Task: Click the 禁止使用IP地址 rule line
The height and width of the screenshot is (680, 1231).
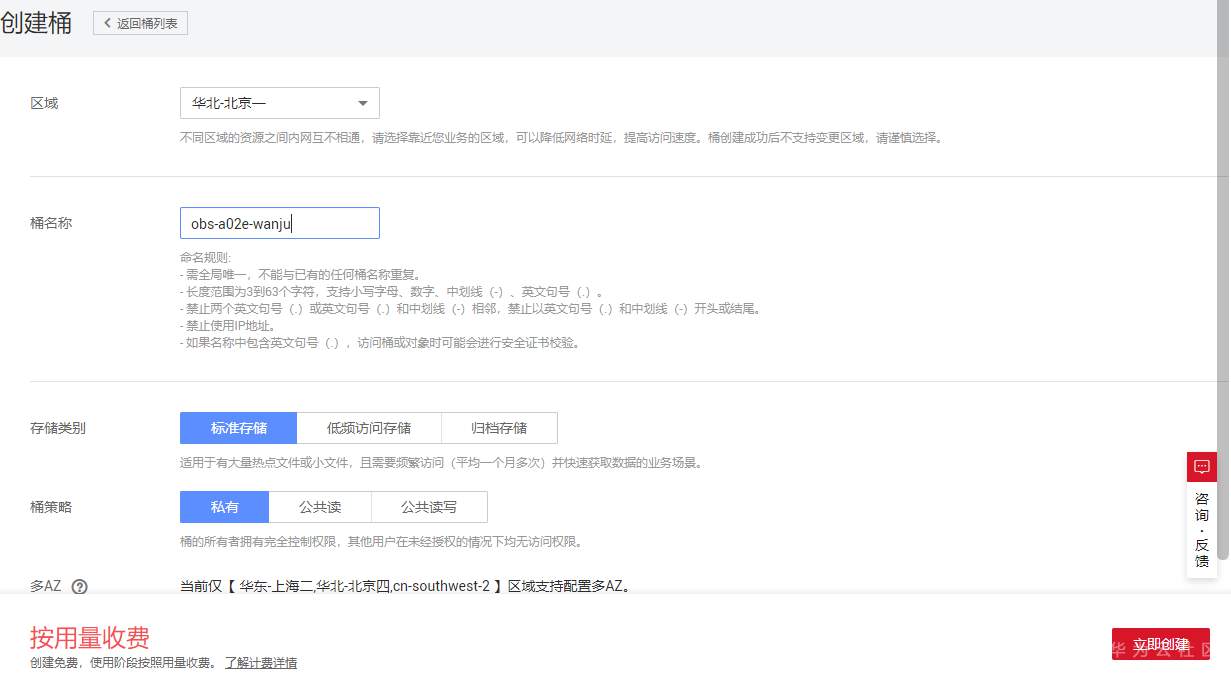Action: [x=228, y=326]
